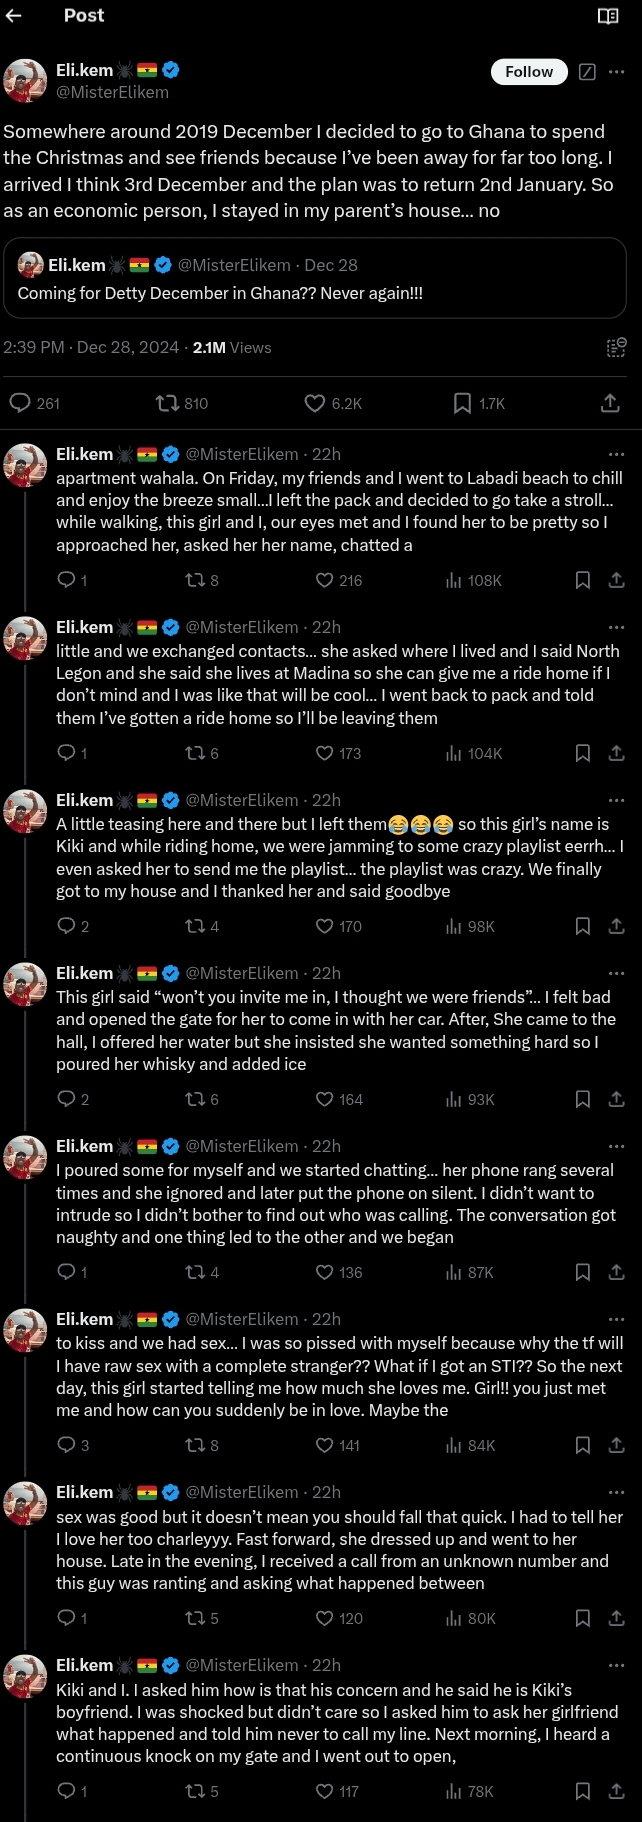Open @MisterElikem profile link in header
642x1822 pixels.
[112, 92]
